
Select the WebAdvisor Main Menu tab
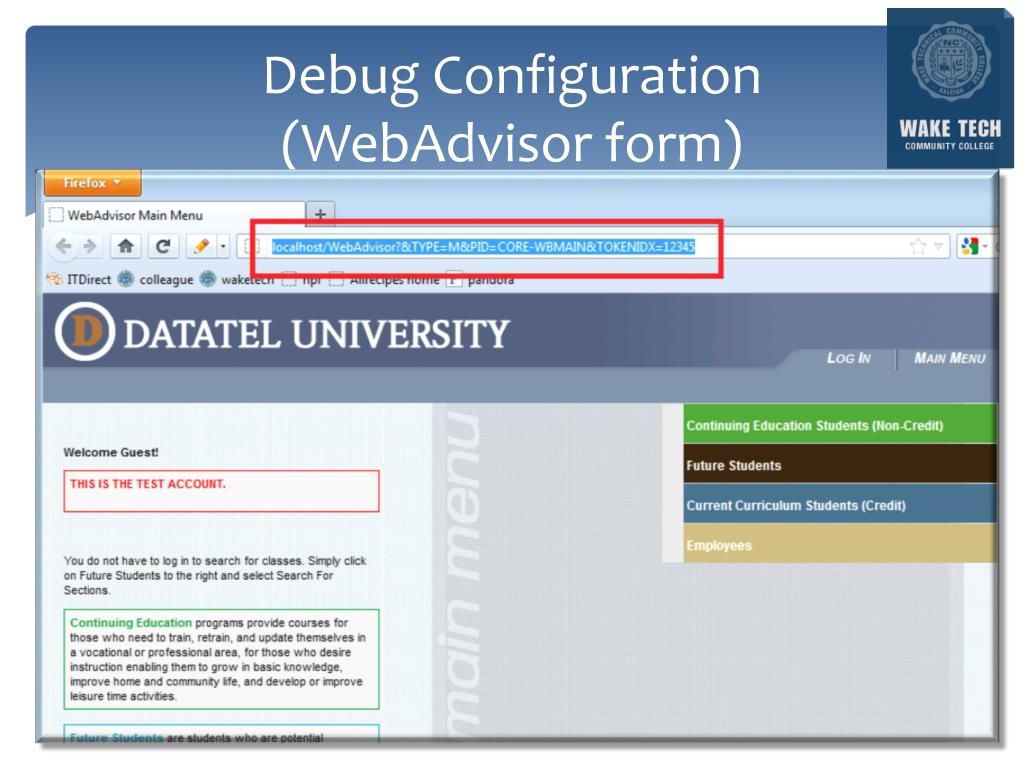click(174, 215)
